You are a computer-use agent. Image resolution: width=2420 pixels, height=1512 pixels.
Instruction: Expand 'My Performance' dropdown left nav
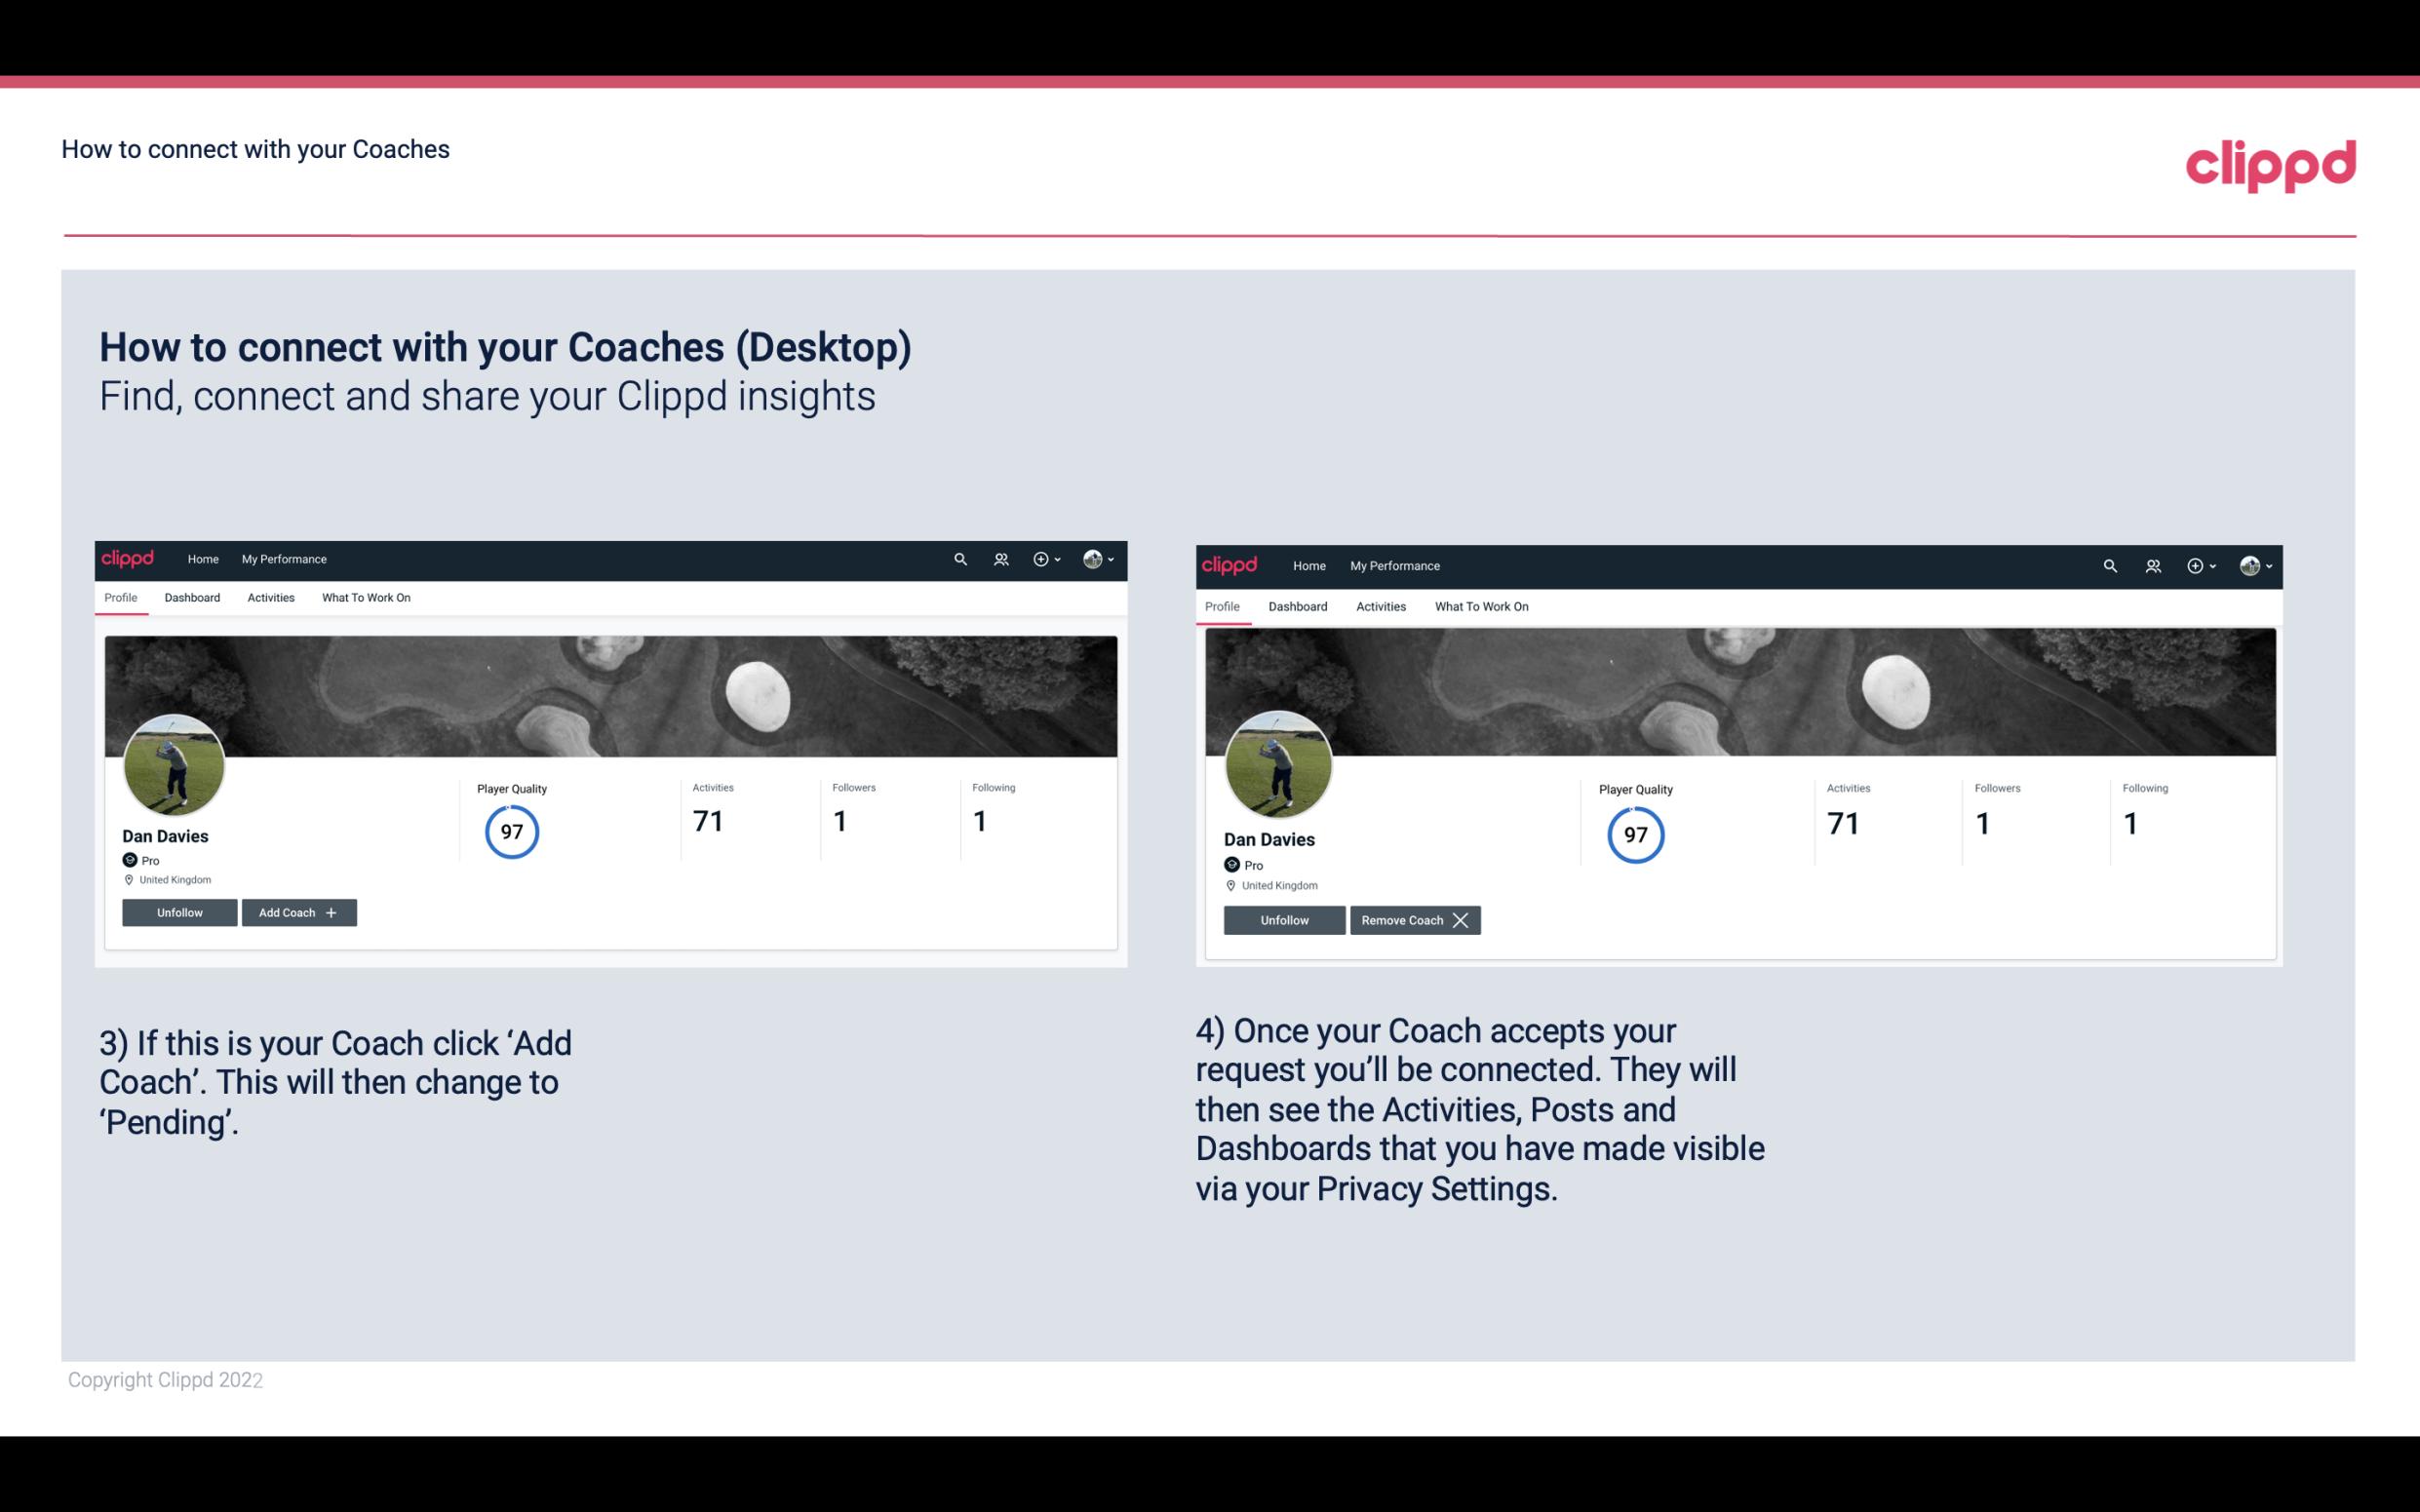point(282,560)
